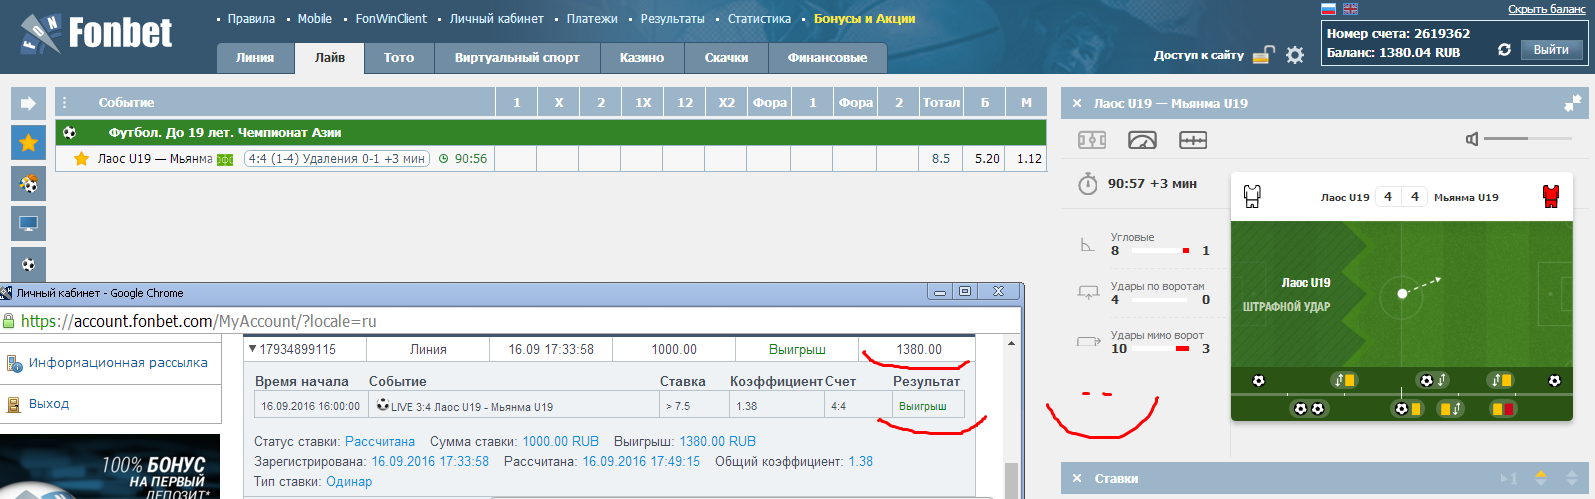The width and height of the screenshot is (1595, 499).
Task: Click the 8.5 total value cell
Action: coord(941,159)
